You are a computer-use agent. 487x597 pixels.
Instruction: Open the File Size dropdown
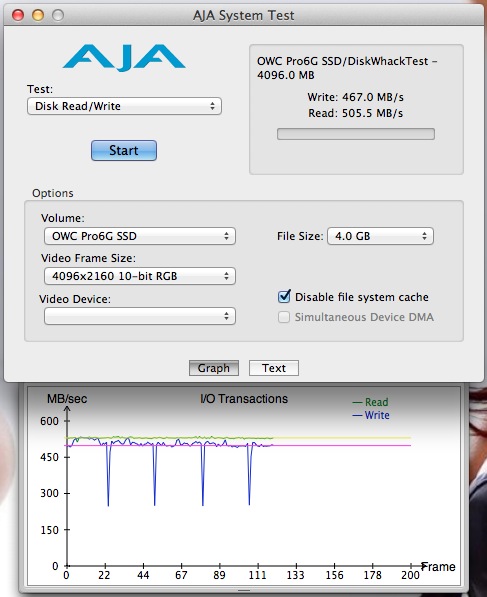[380, 236]
